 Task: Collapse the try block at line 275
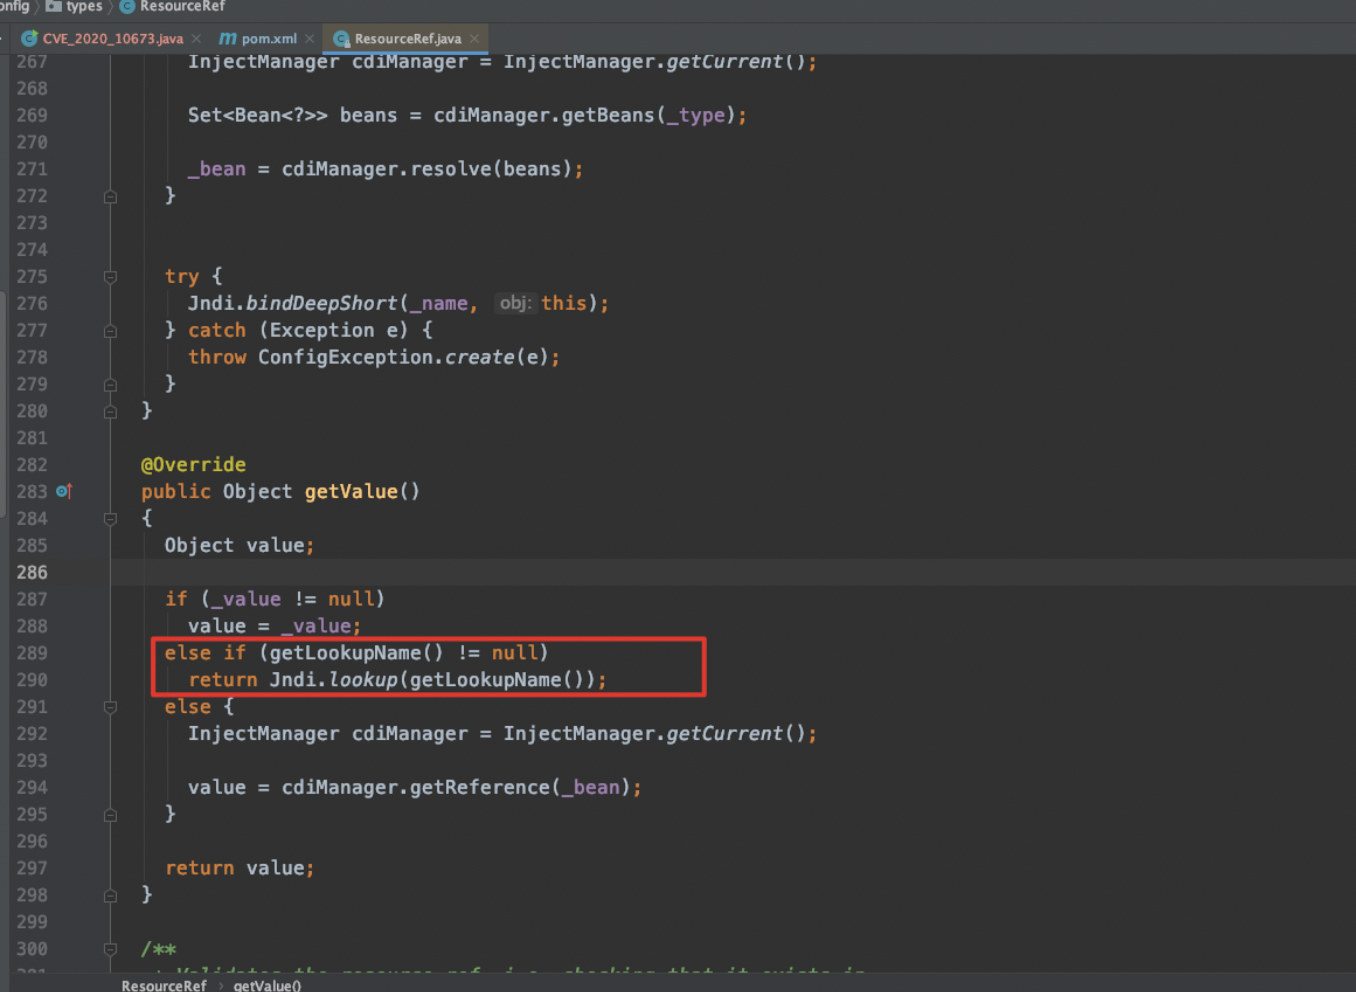click(110, 277)
